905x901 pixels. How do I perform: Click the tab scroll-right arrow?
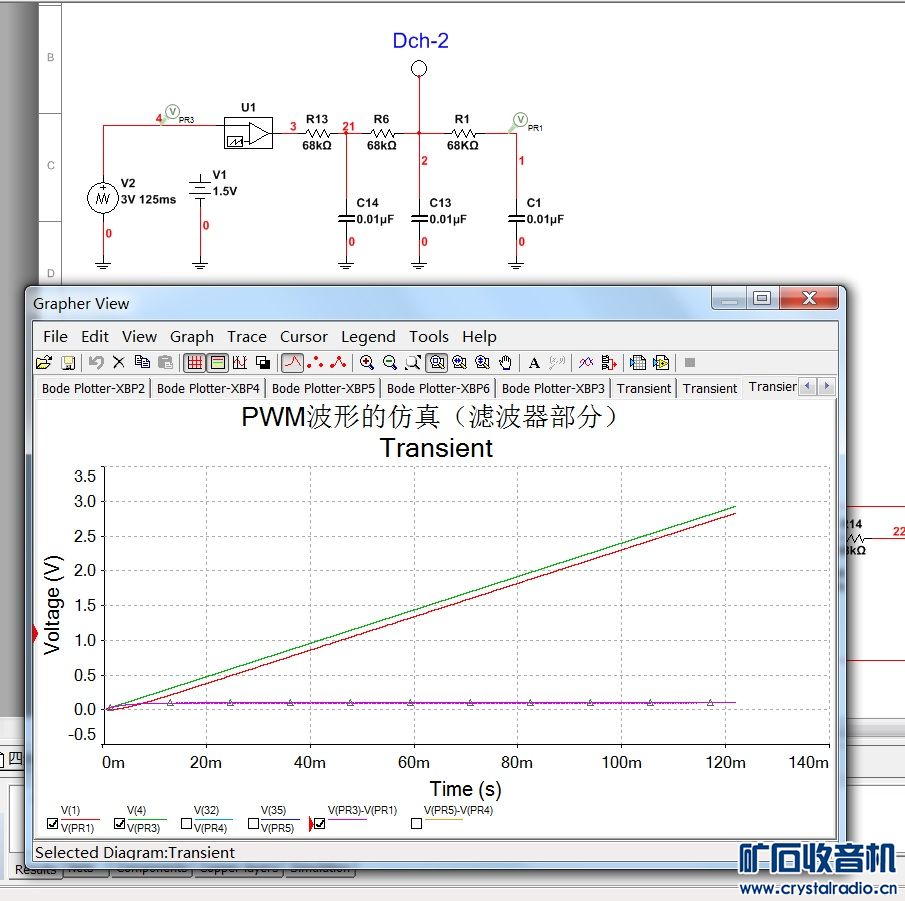click(827, 386)
